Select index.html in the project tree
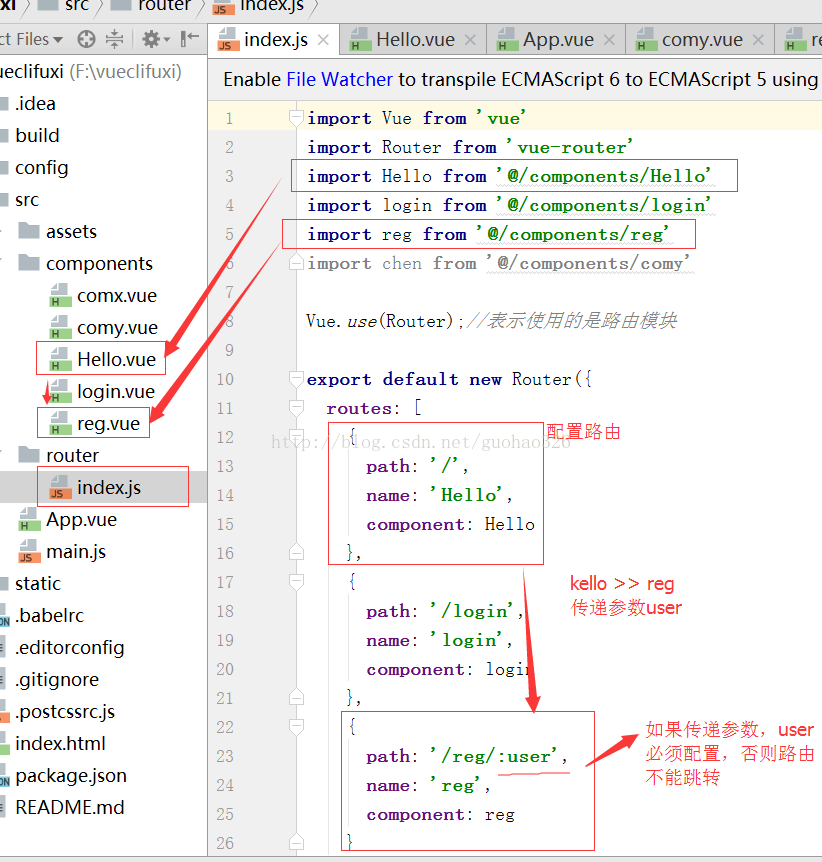822x862 pixels. coord(60,743)
